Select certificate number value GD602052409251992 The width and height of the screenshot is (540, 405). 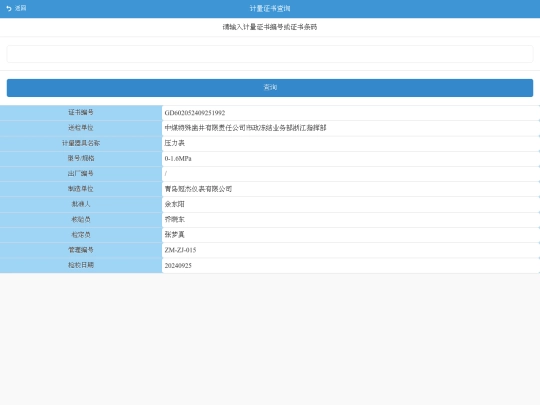point(195,113)
